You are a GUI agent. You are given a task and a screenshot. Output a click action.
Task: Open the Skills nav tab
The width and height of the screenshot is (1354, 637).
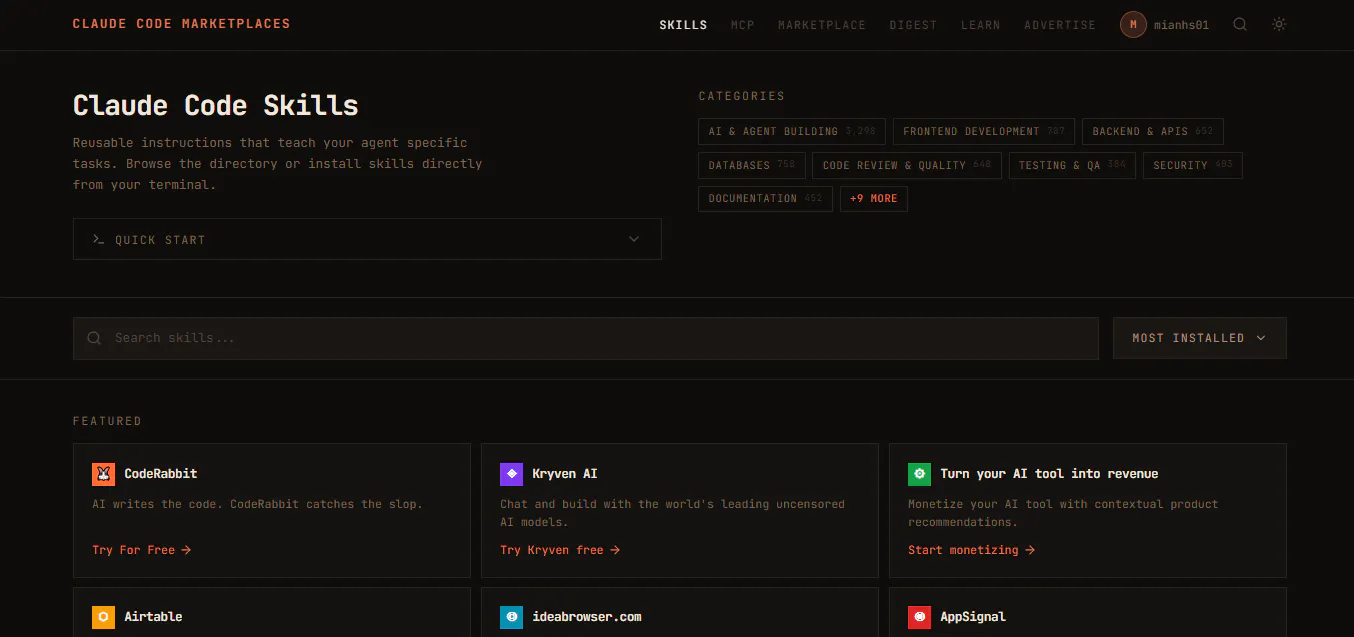tap(683, 25)
